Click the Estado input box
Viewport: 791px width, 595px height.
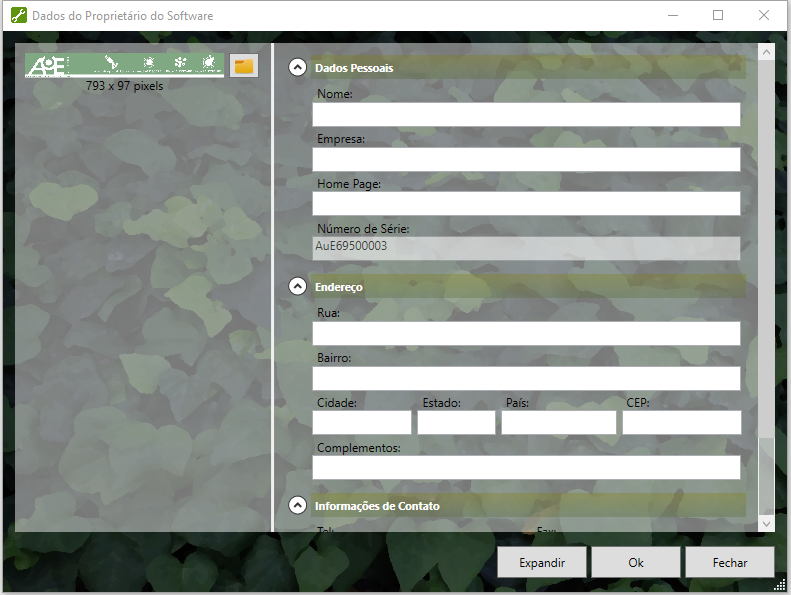pyautogui.click(x=456, y=422)
